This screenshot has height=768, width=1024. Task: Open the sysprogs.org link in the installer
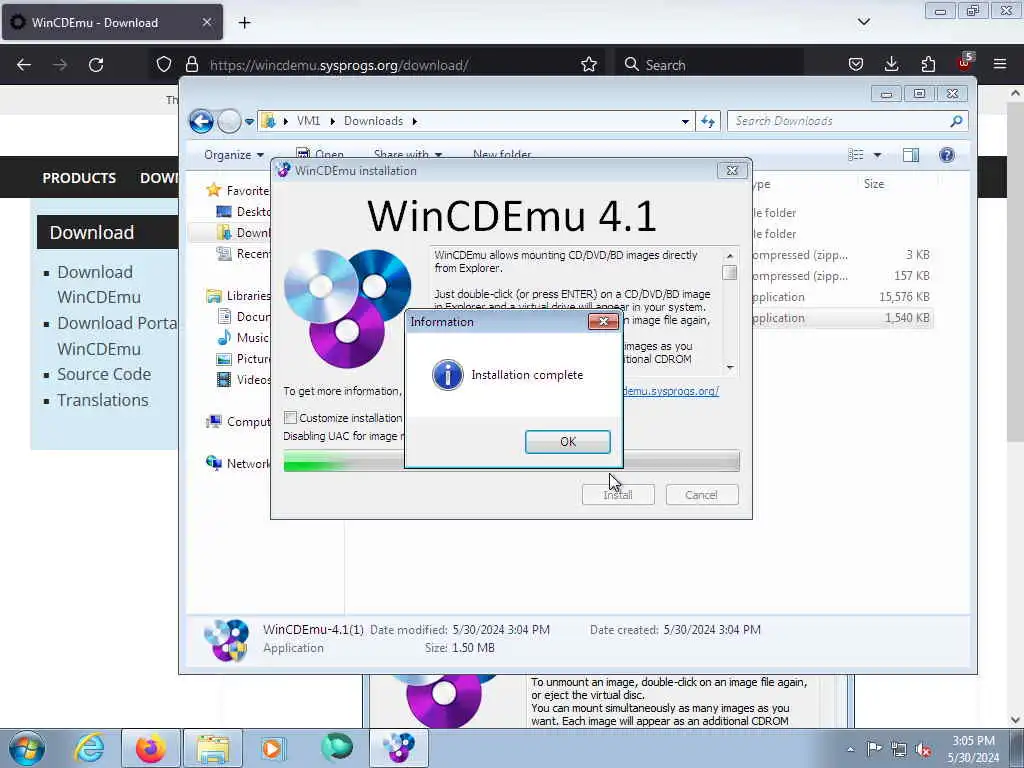tap(671, 391)
